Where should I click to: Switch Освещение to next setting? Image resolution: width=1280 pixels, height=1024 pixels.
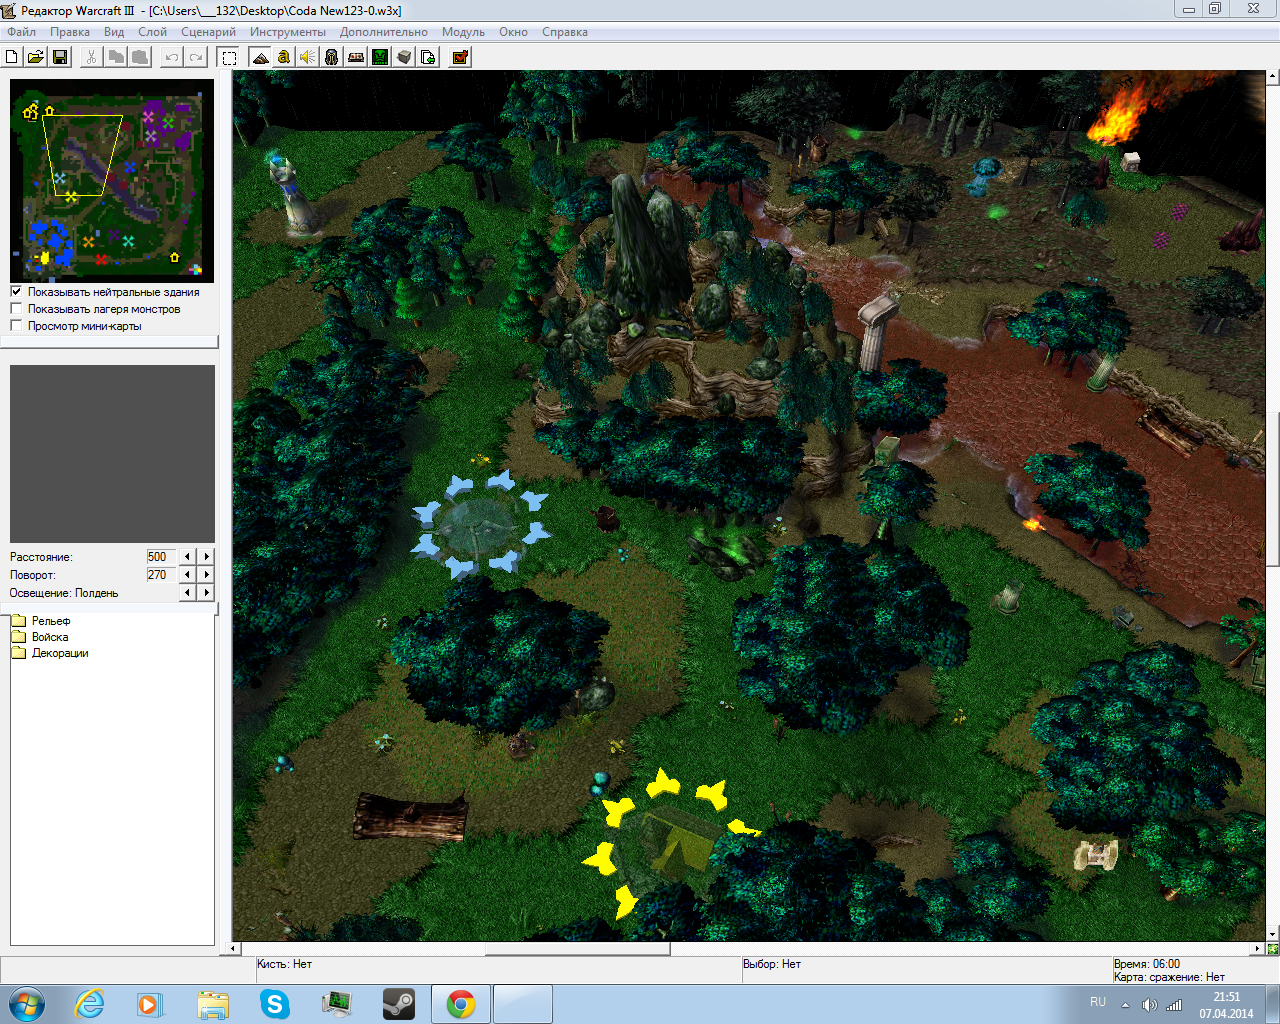(x=206, y=593)
